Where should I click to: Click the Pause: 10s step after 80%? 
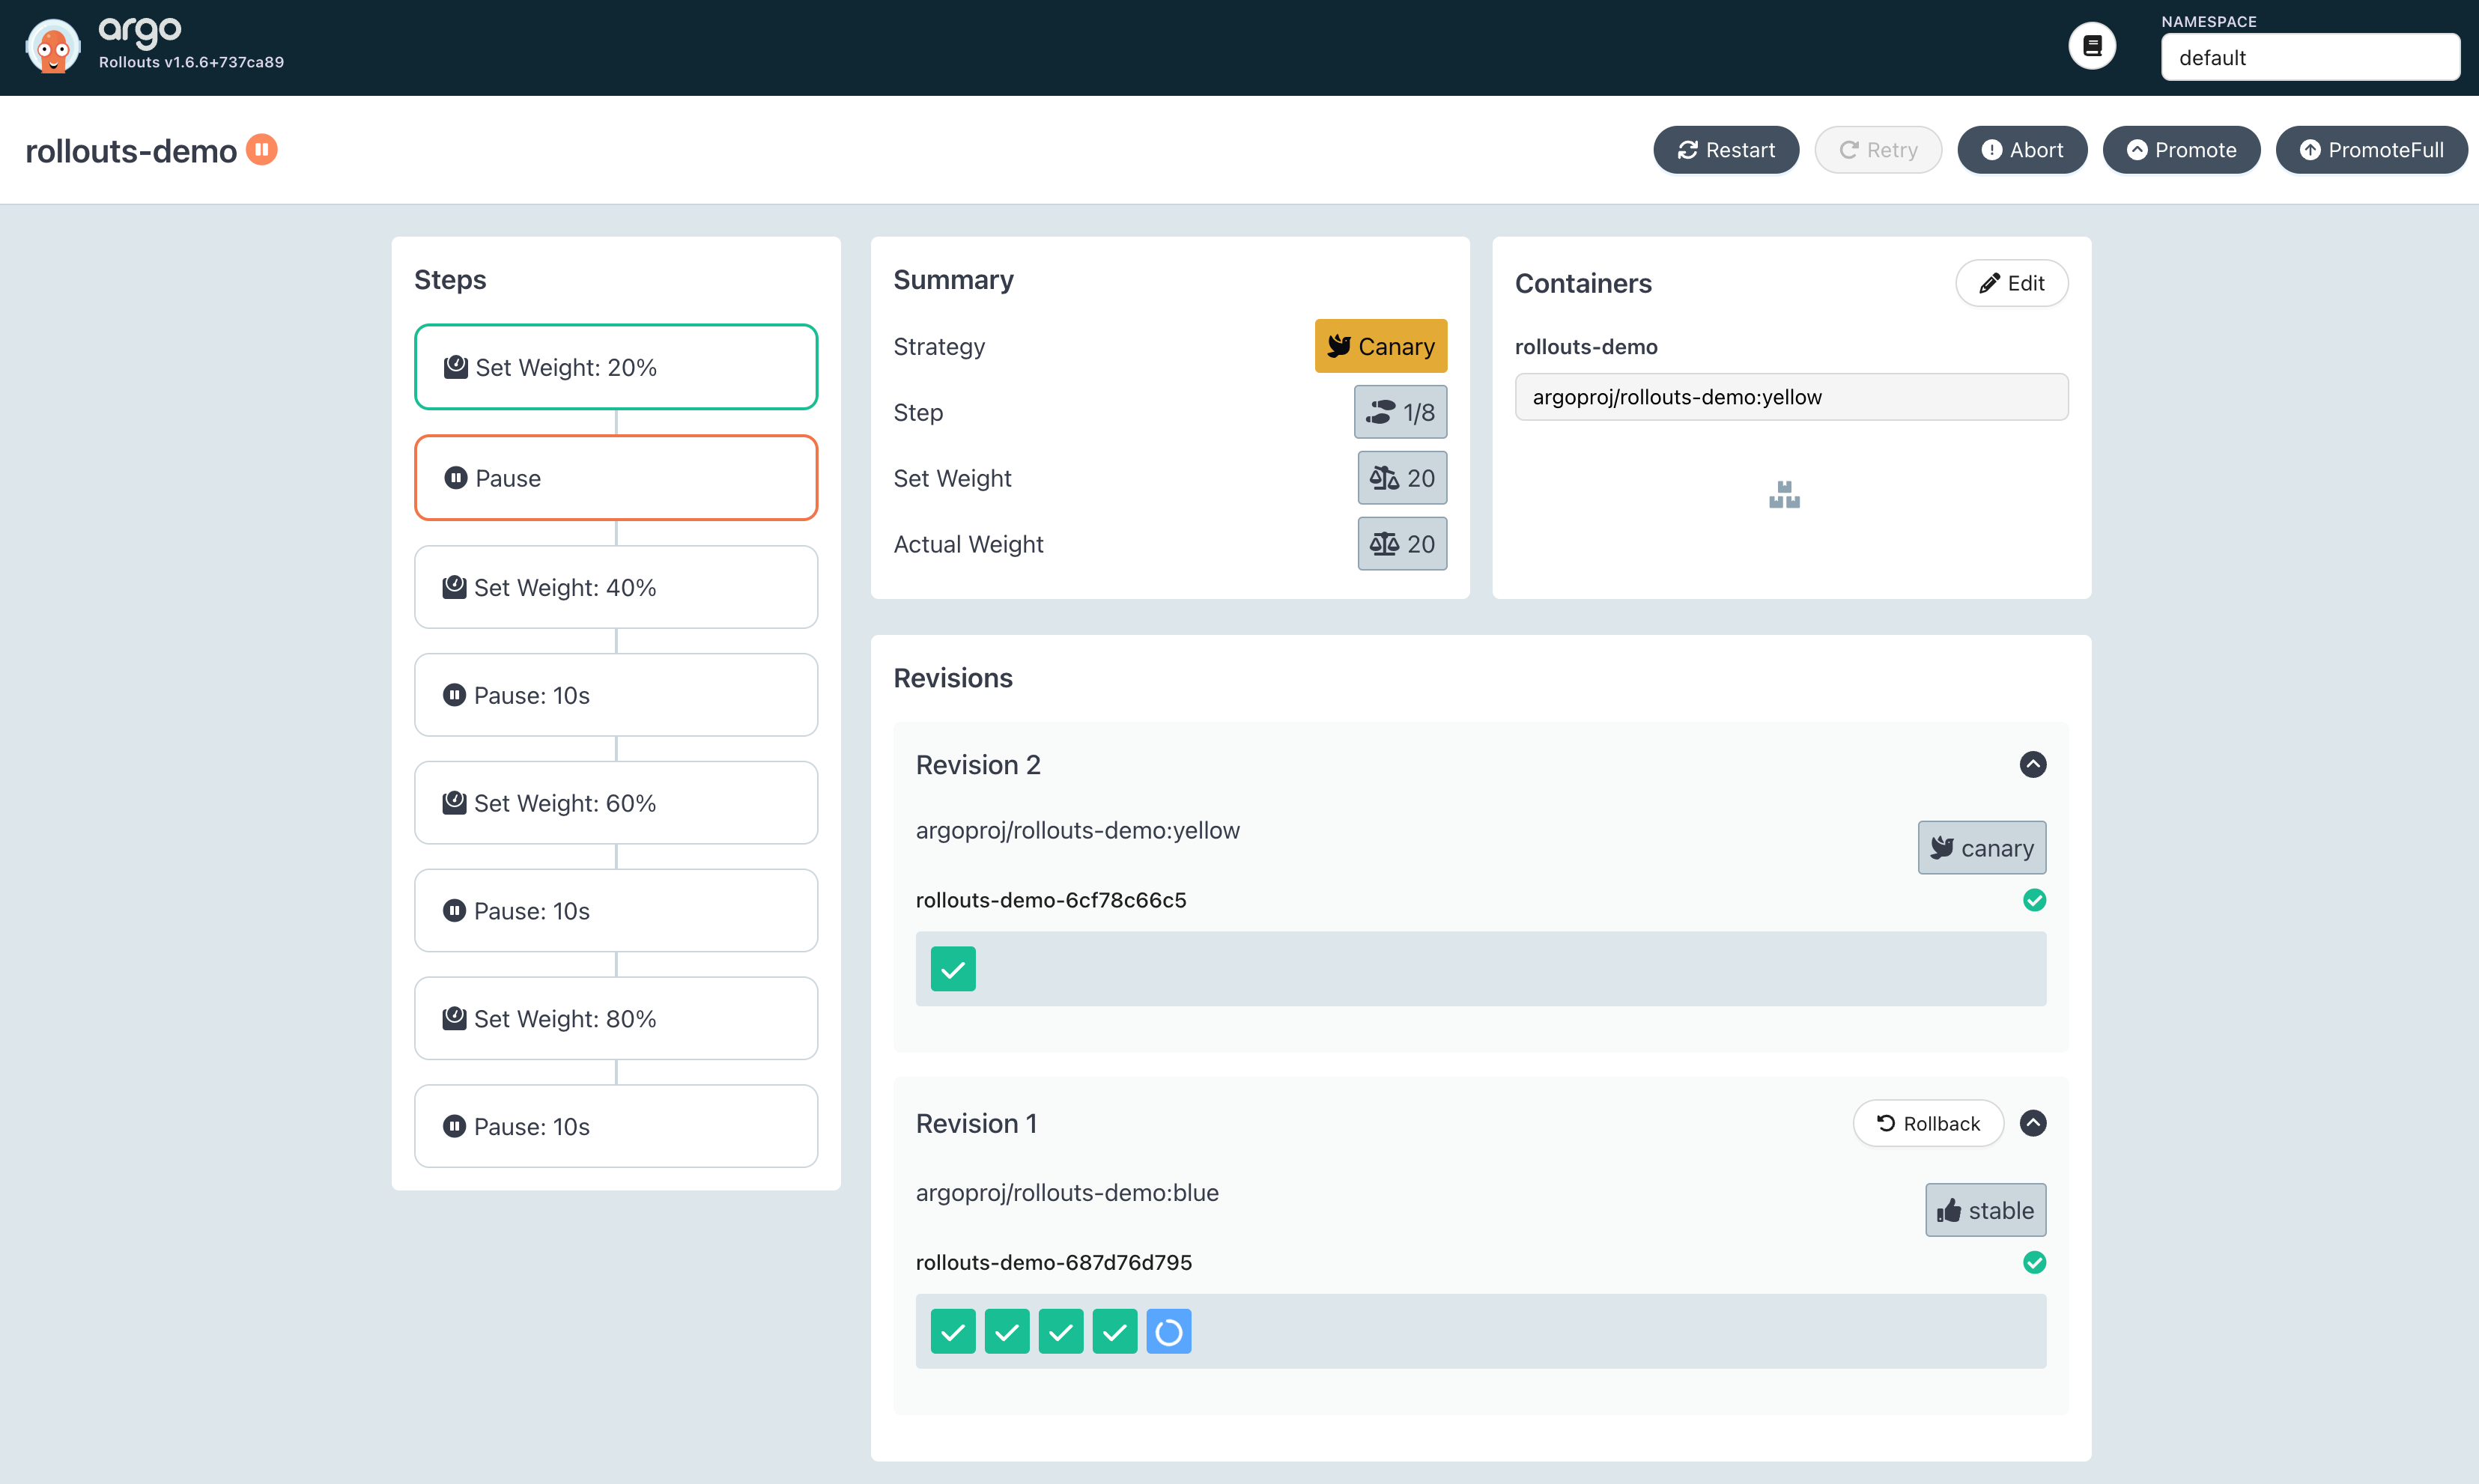[x=616, y=1127]
